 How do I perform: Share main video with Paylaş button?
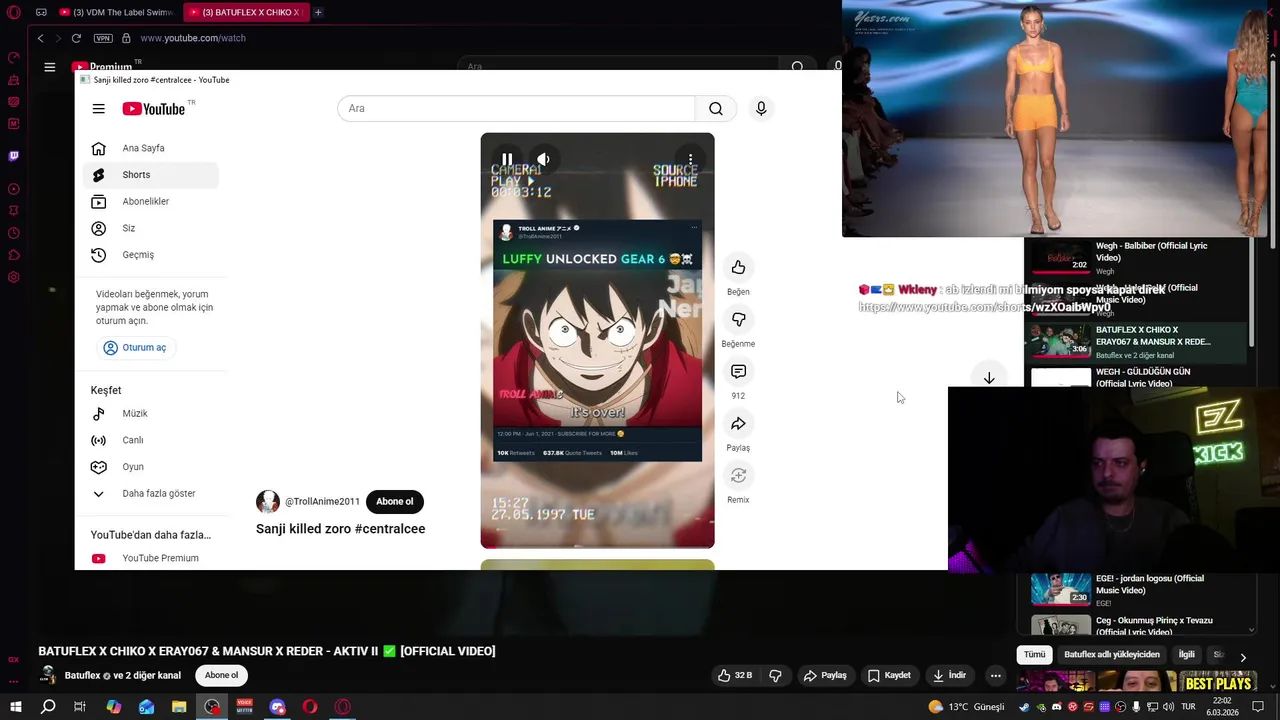click(x=825, y=676)
